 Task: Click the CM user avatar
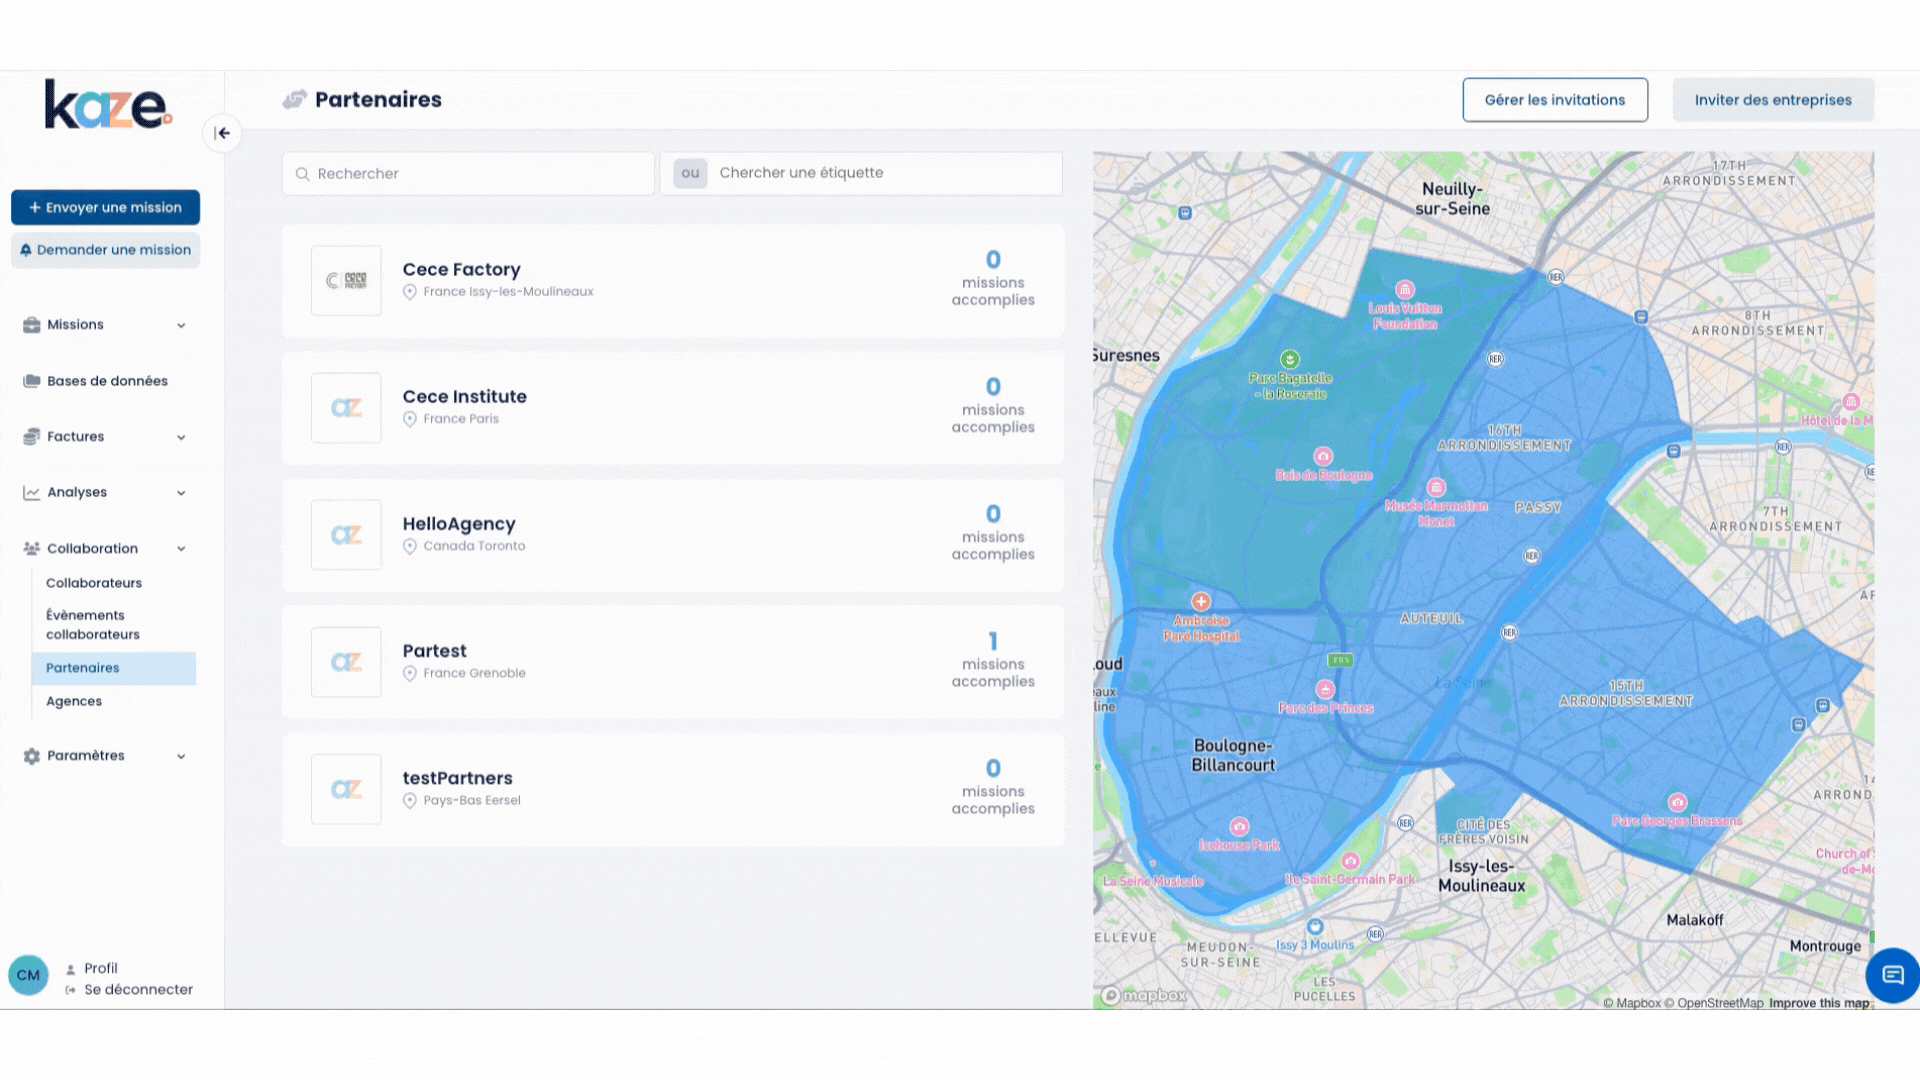(28, 975)
